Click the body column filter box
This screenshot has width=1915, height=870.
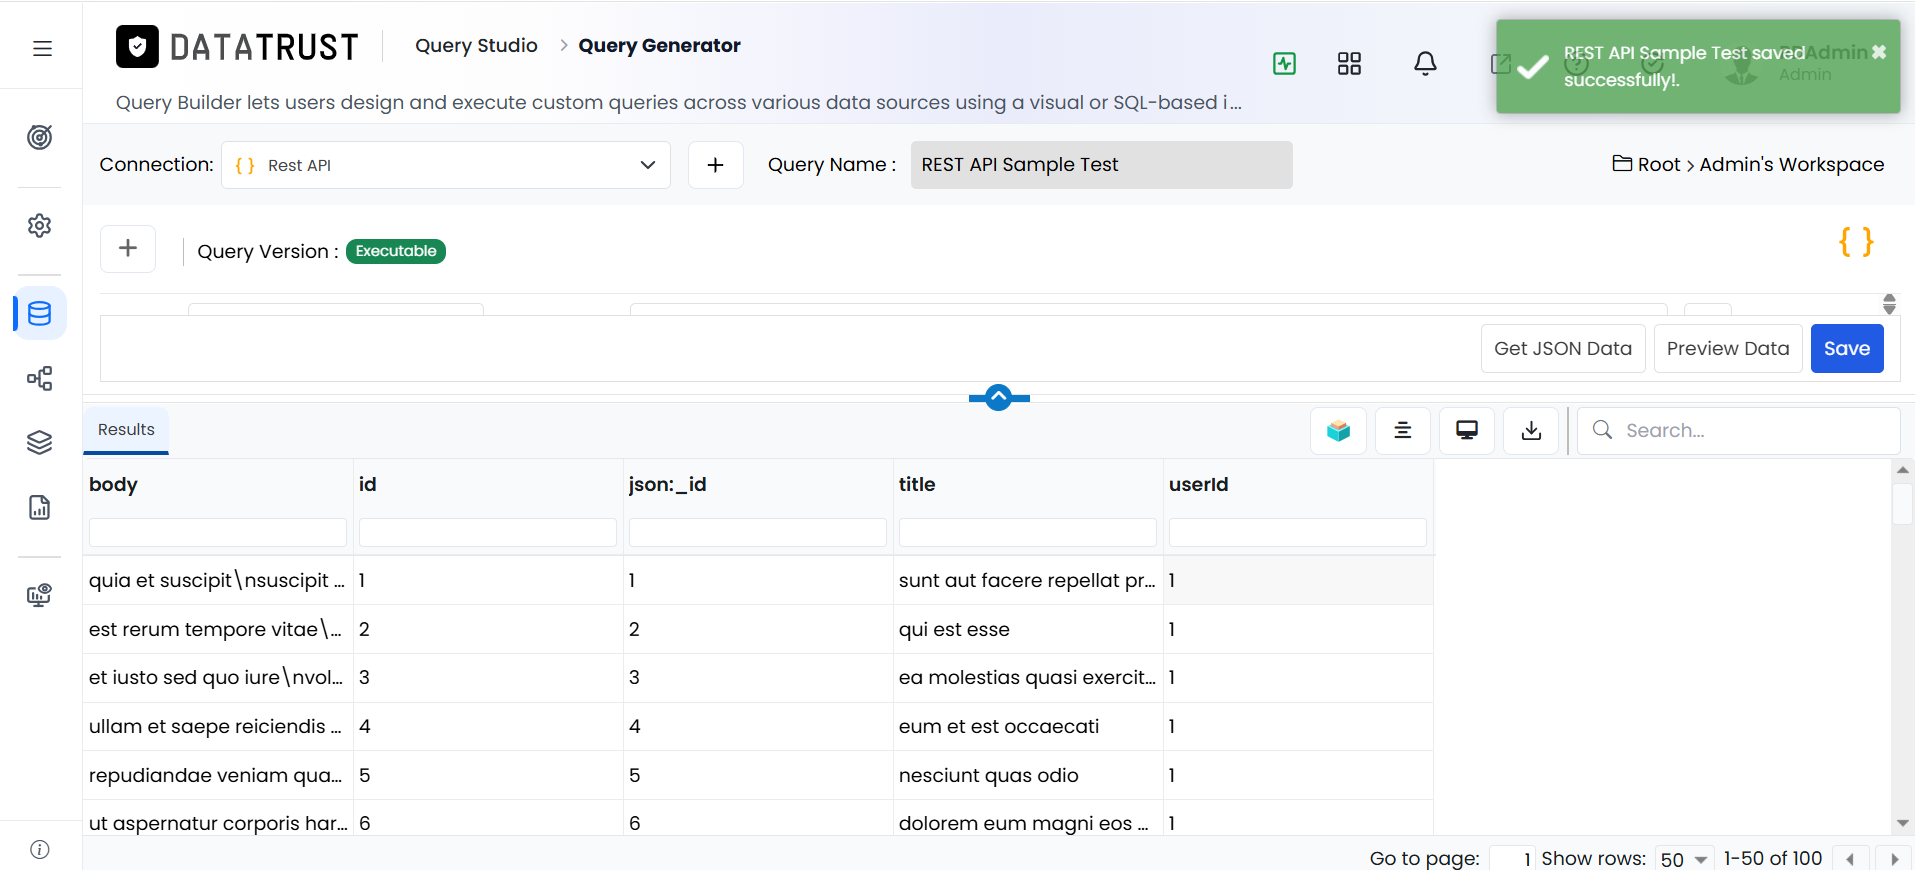tap(218, 532)
